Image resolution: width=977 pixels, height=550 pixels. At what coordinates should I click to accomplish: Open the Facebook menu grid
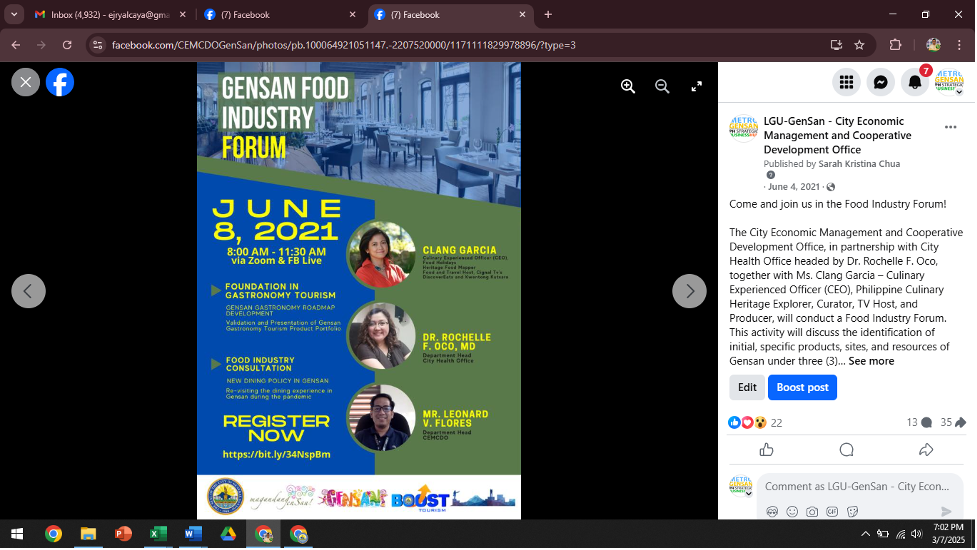point(846,83)
